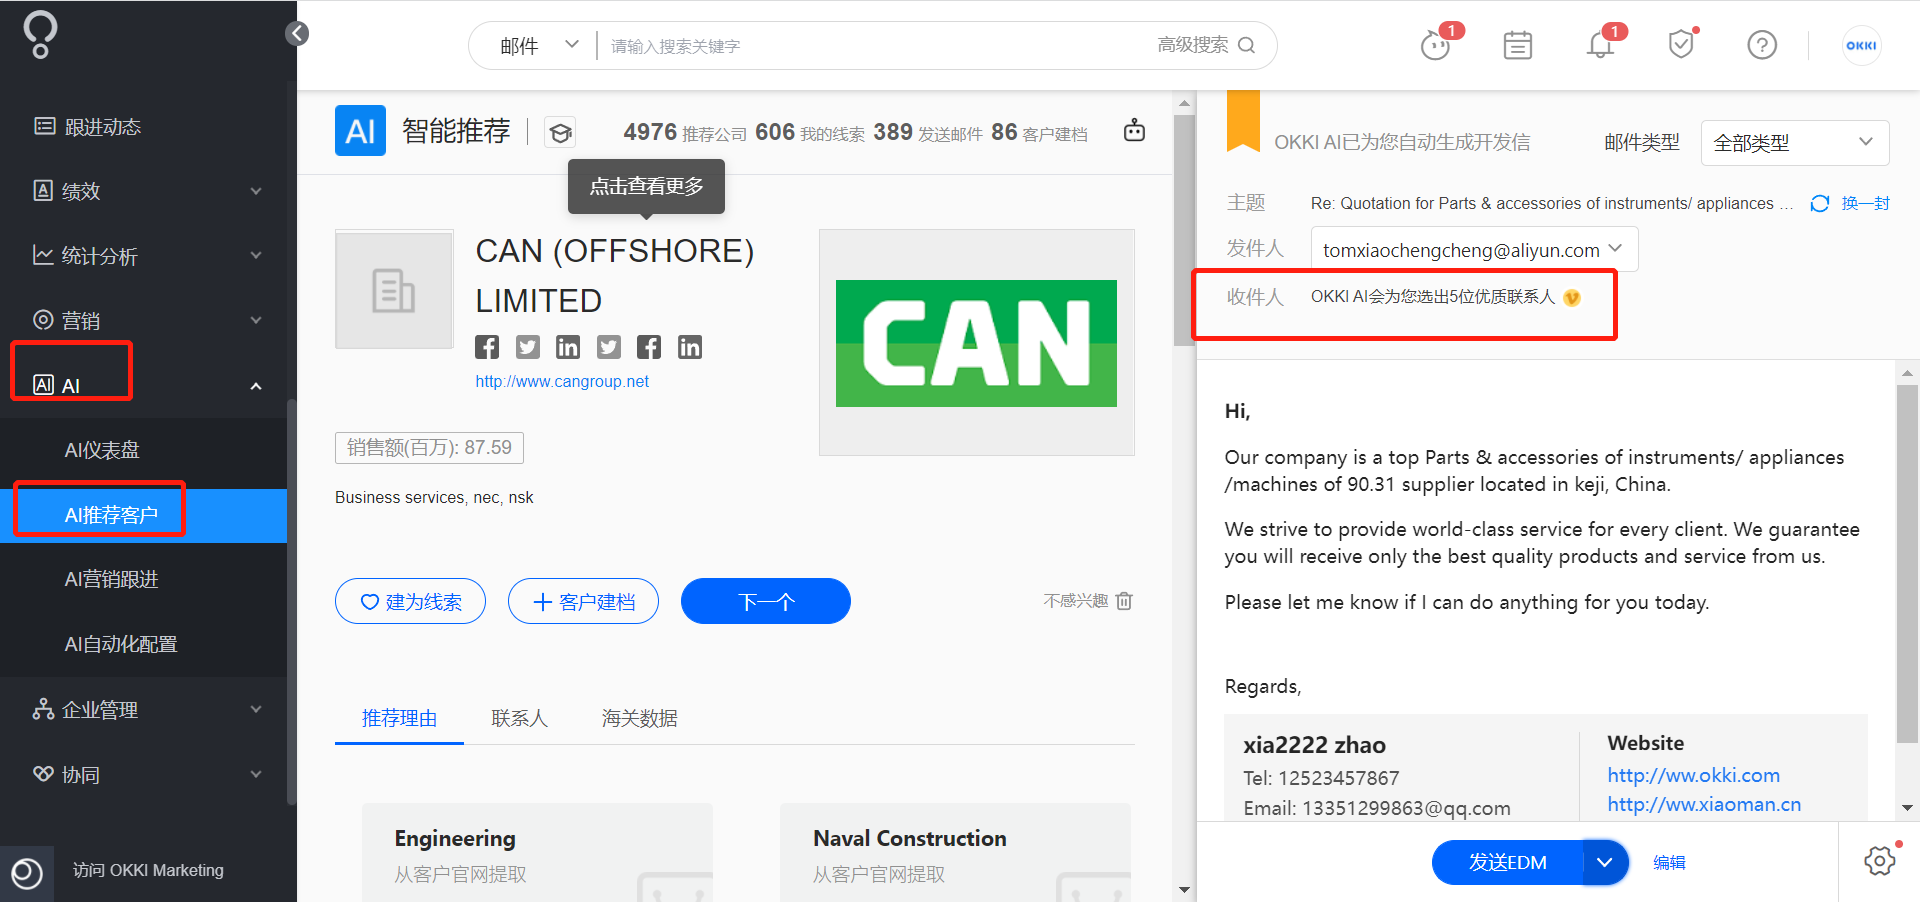Click the trash icon next to 不感兴趣
The height and width of the screenshot is (902, 1920).
(1124, 601)
